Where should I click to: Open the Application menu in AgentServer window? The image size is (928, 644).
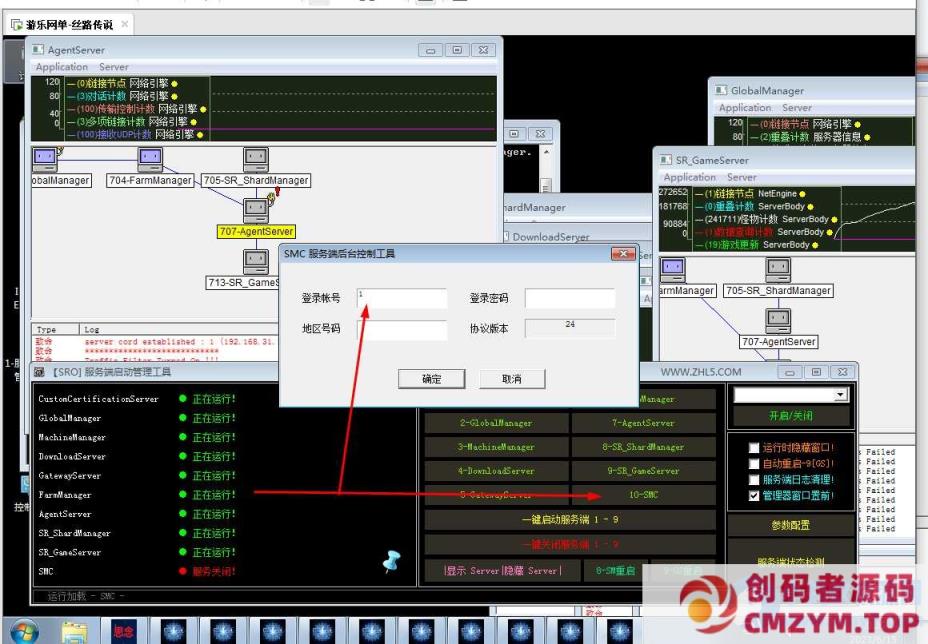[x=62, y=67]
